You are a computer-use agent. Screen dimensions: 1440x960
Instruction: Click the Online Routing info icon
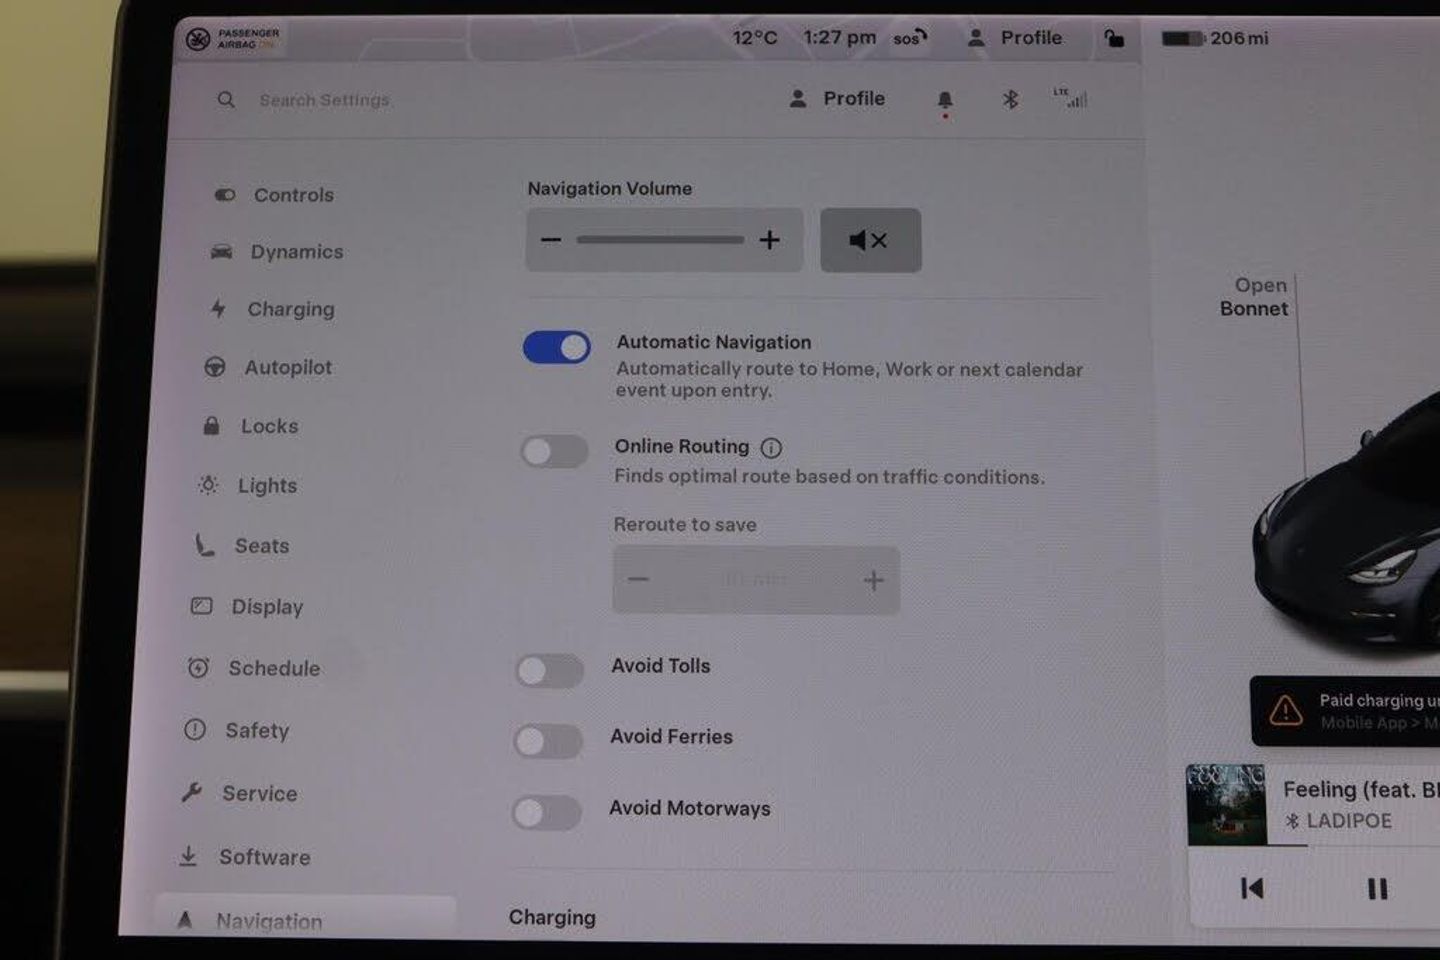pos(771,448)
